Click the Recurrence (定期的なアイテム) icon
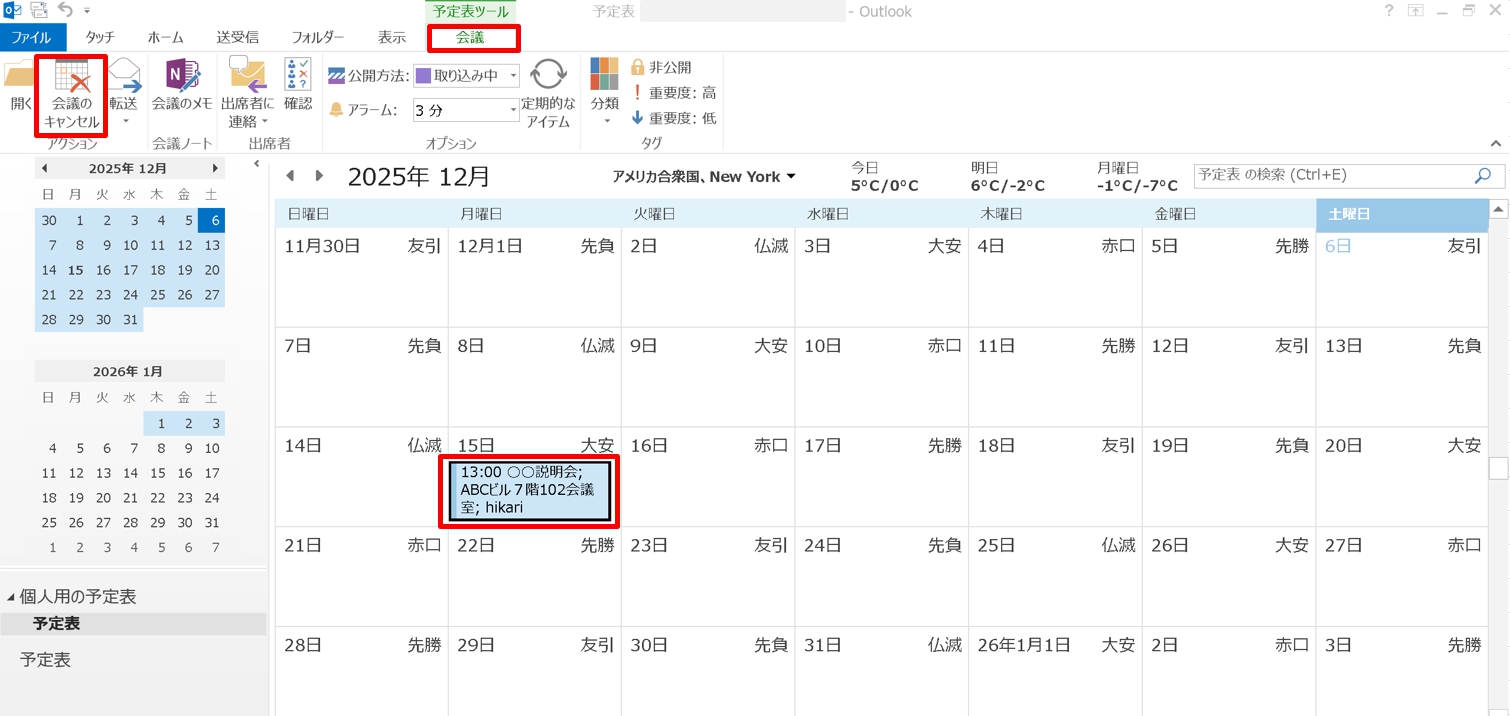 click(548, 78)
